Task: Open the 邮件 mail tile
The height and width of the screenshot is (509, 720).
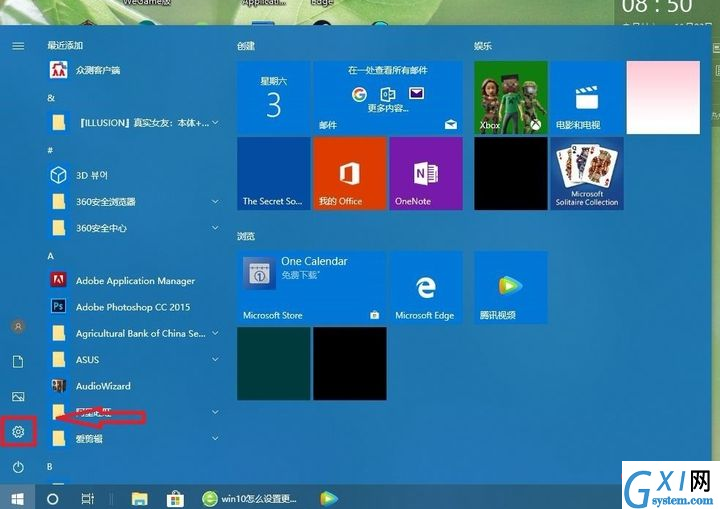Action: pyautogui.click(x=388, y=97)
